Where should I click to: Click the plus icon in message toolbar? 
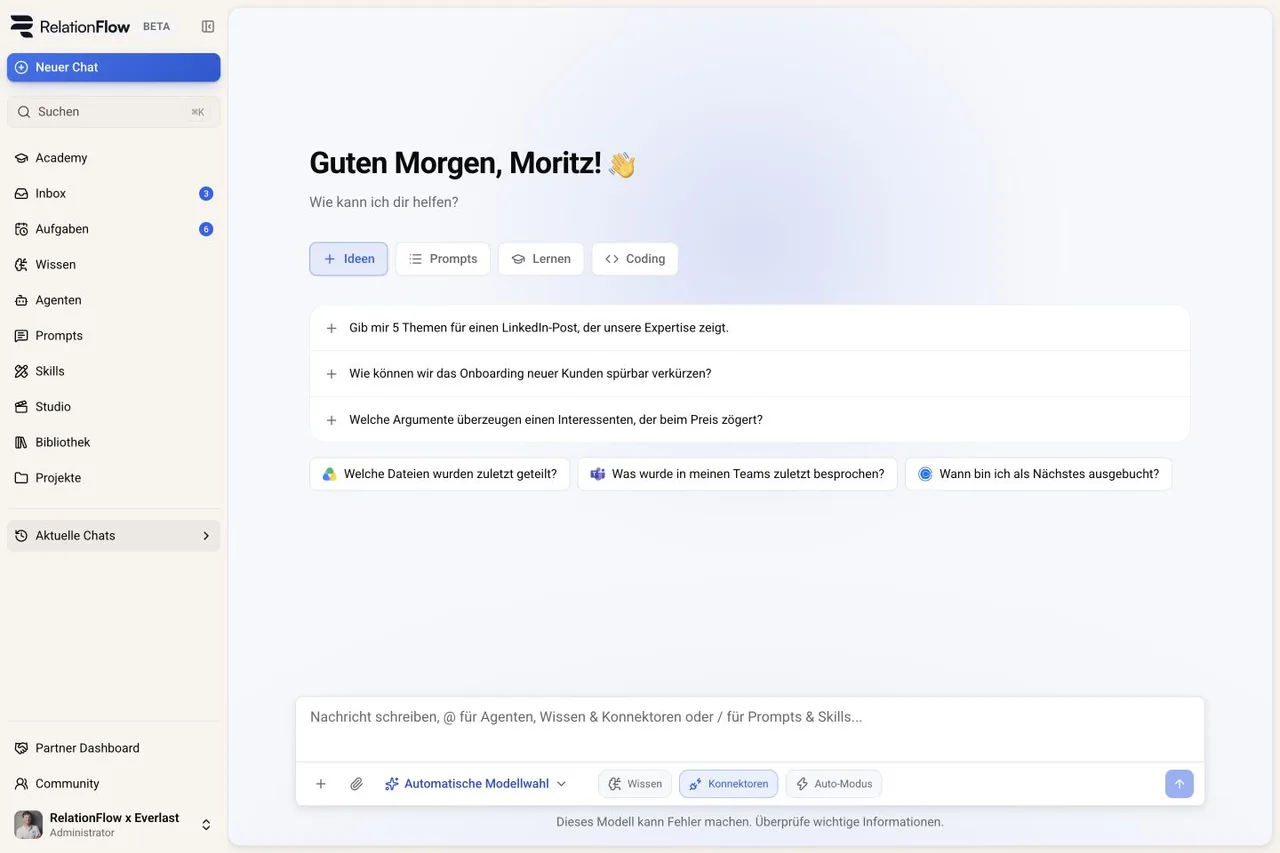click(321, 784)
